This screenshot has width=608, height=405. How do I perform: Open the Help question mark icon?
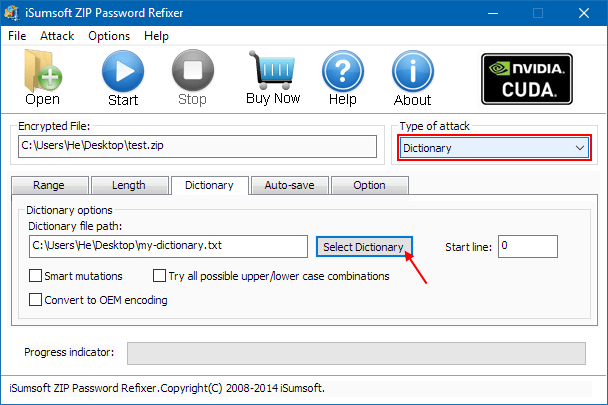tap(343, 78)
